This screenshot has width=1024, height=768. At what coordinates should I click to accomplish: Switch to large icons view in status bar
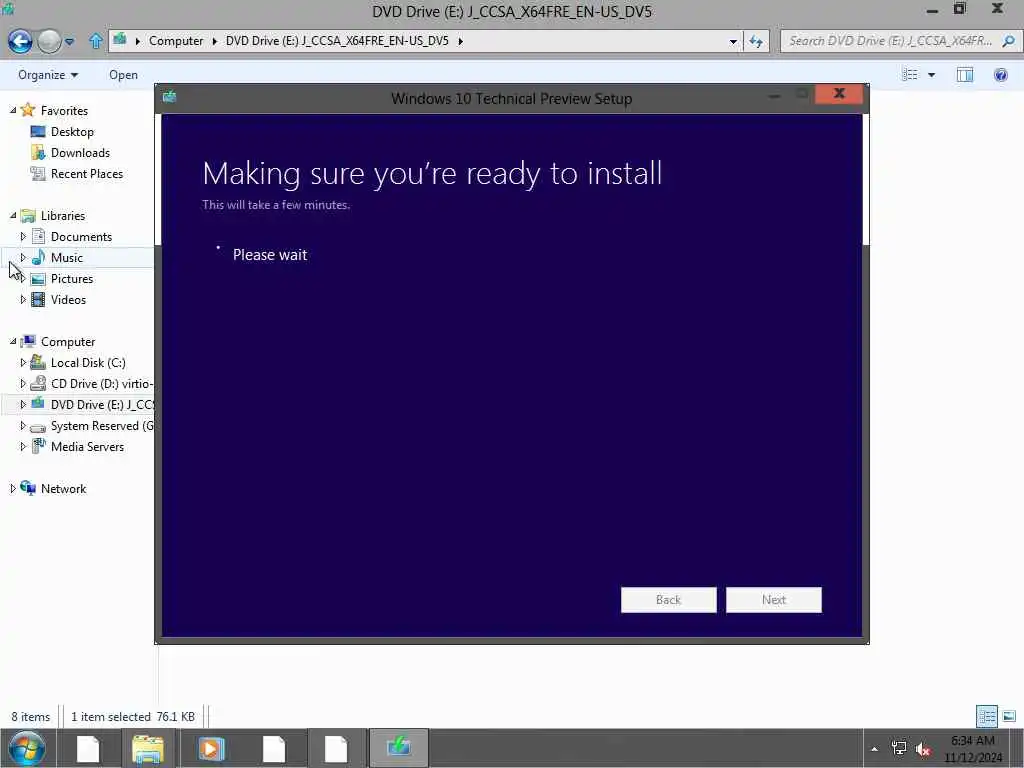(x=1009, y=716)
